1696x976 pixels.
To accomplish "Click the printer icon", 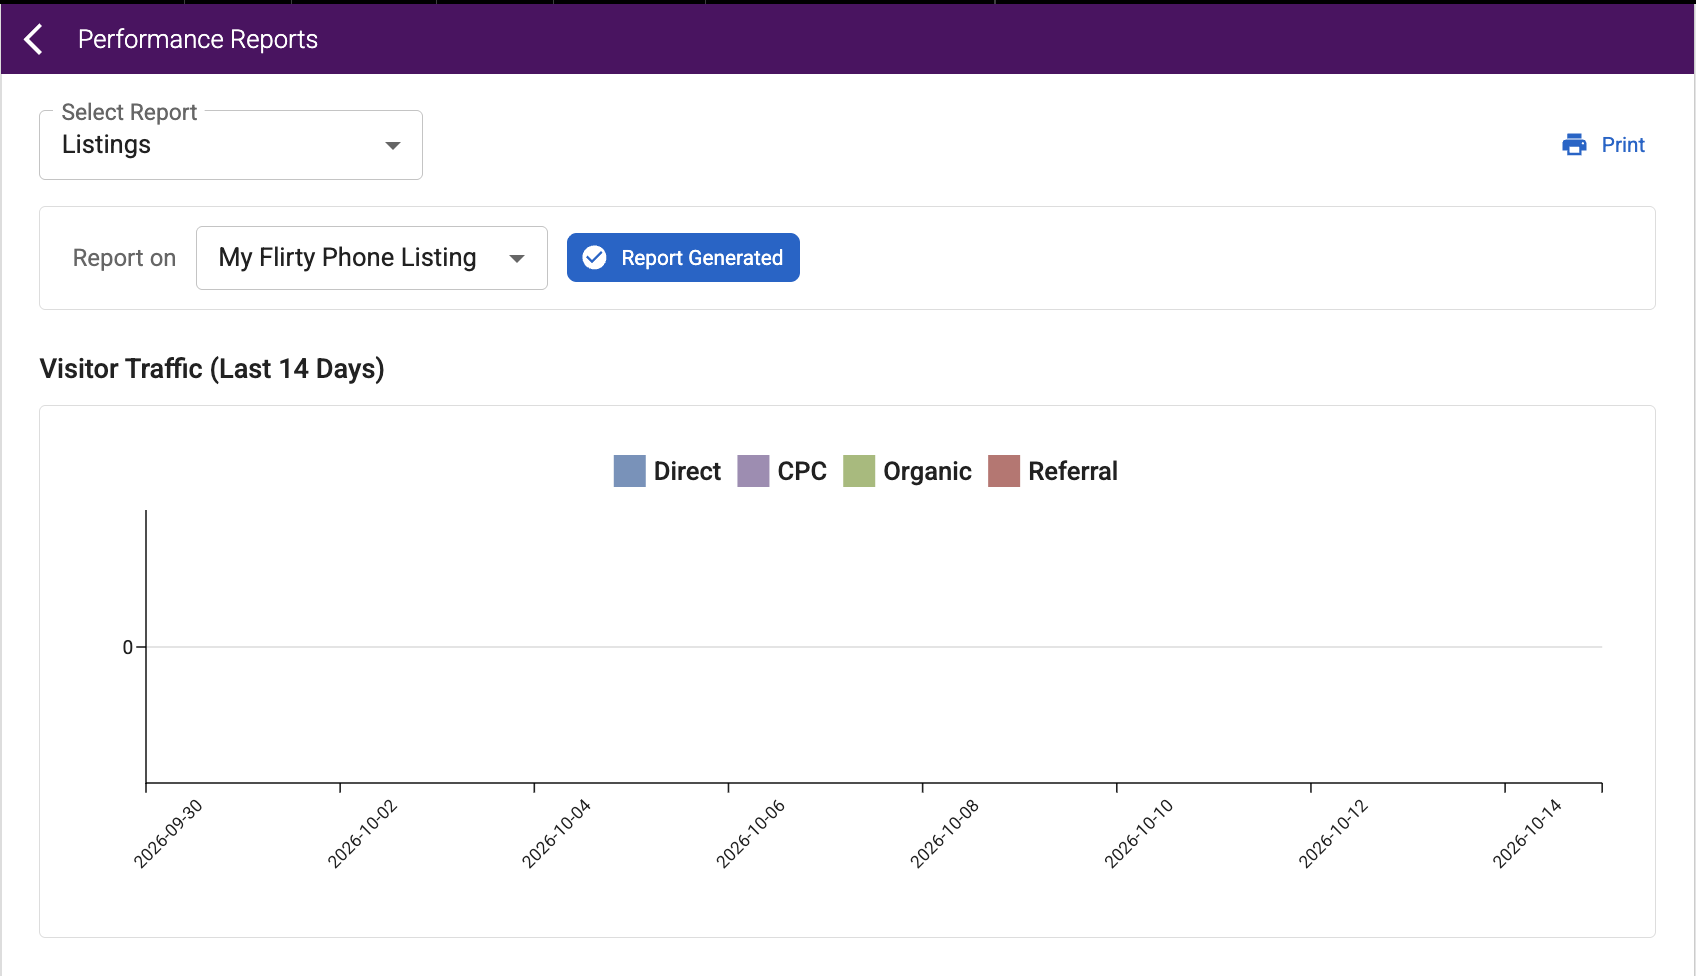I will tap(1574, 145).
